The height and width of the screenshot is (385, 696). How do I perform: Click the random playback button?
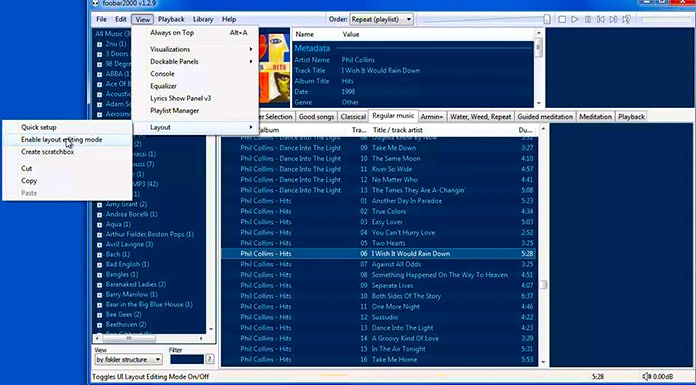pos(627,20)
